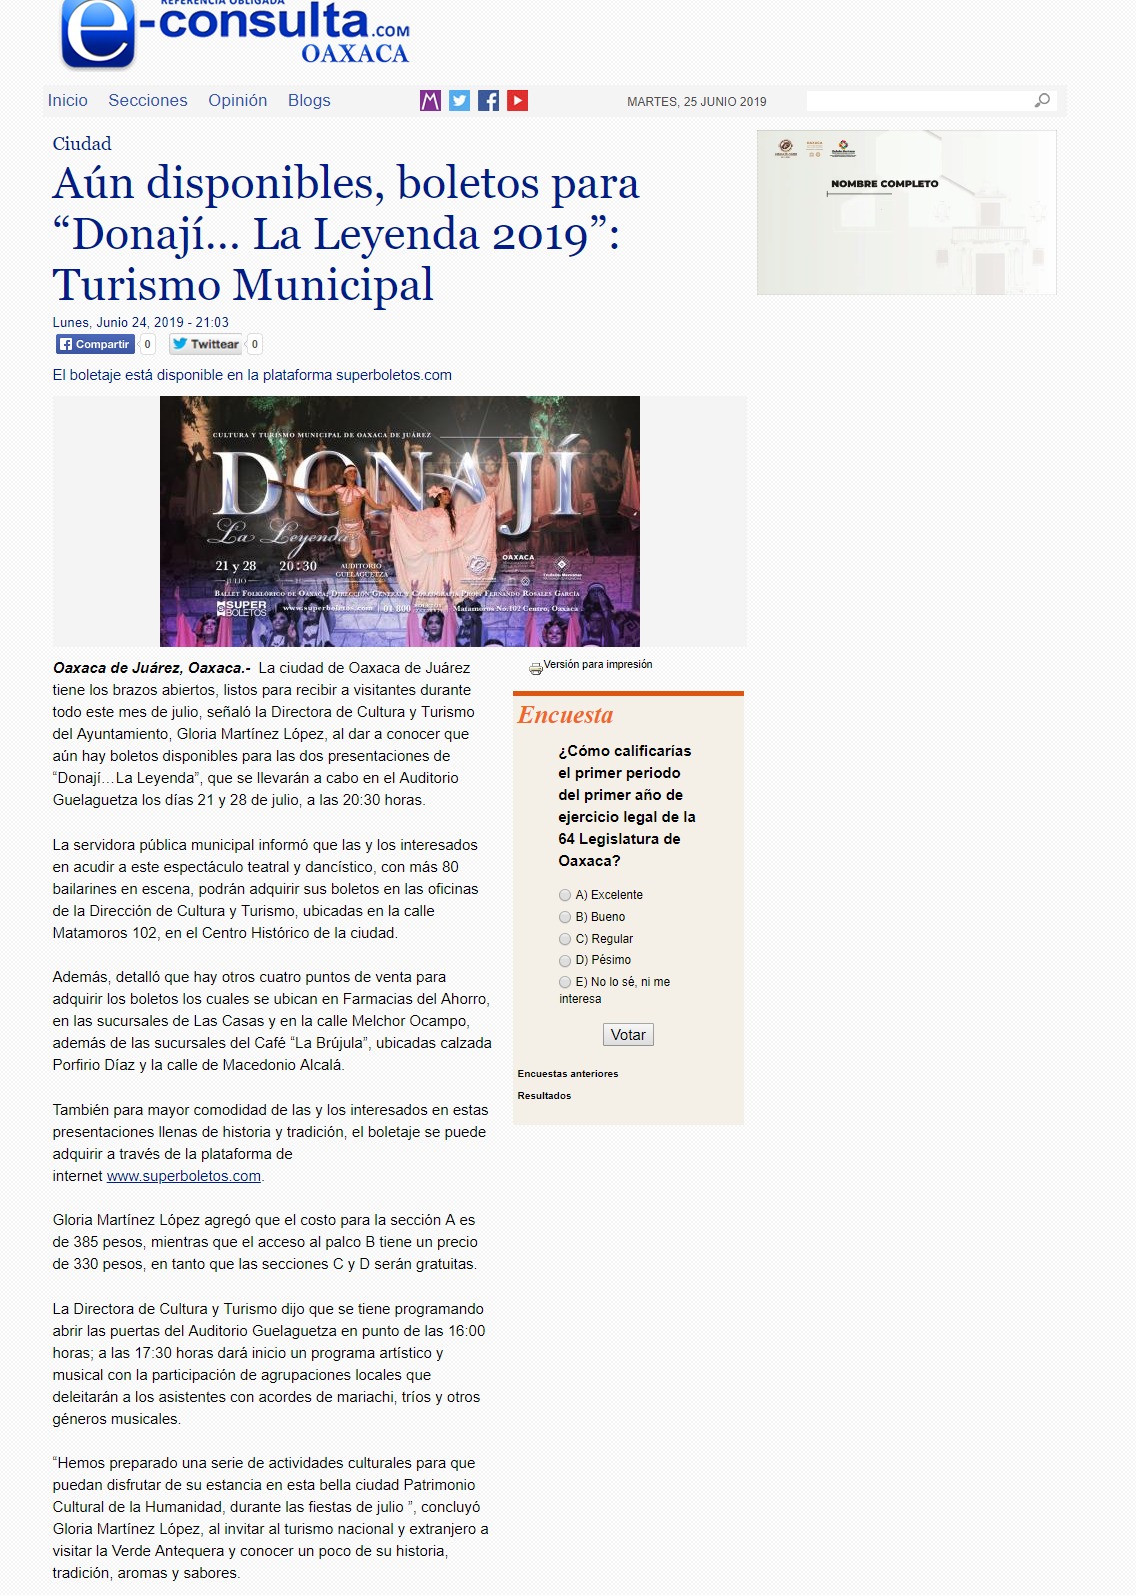Select survey option D) Pésimo
Image resolution: width=1136 pixels, height=1595 pixels.
(x=565, y=960)
